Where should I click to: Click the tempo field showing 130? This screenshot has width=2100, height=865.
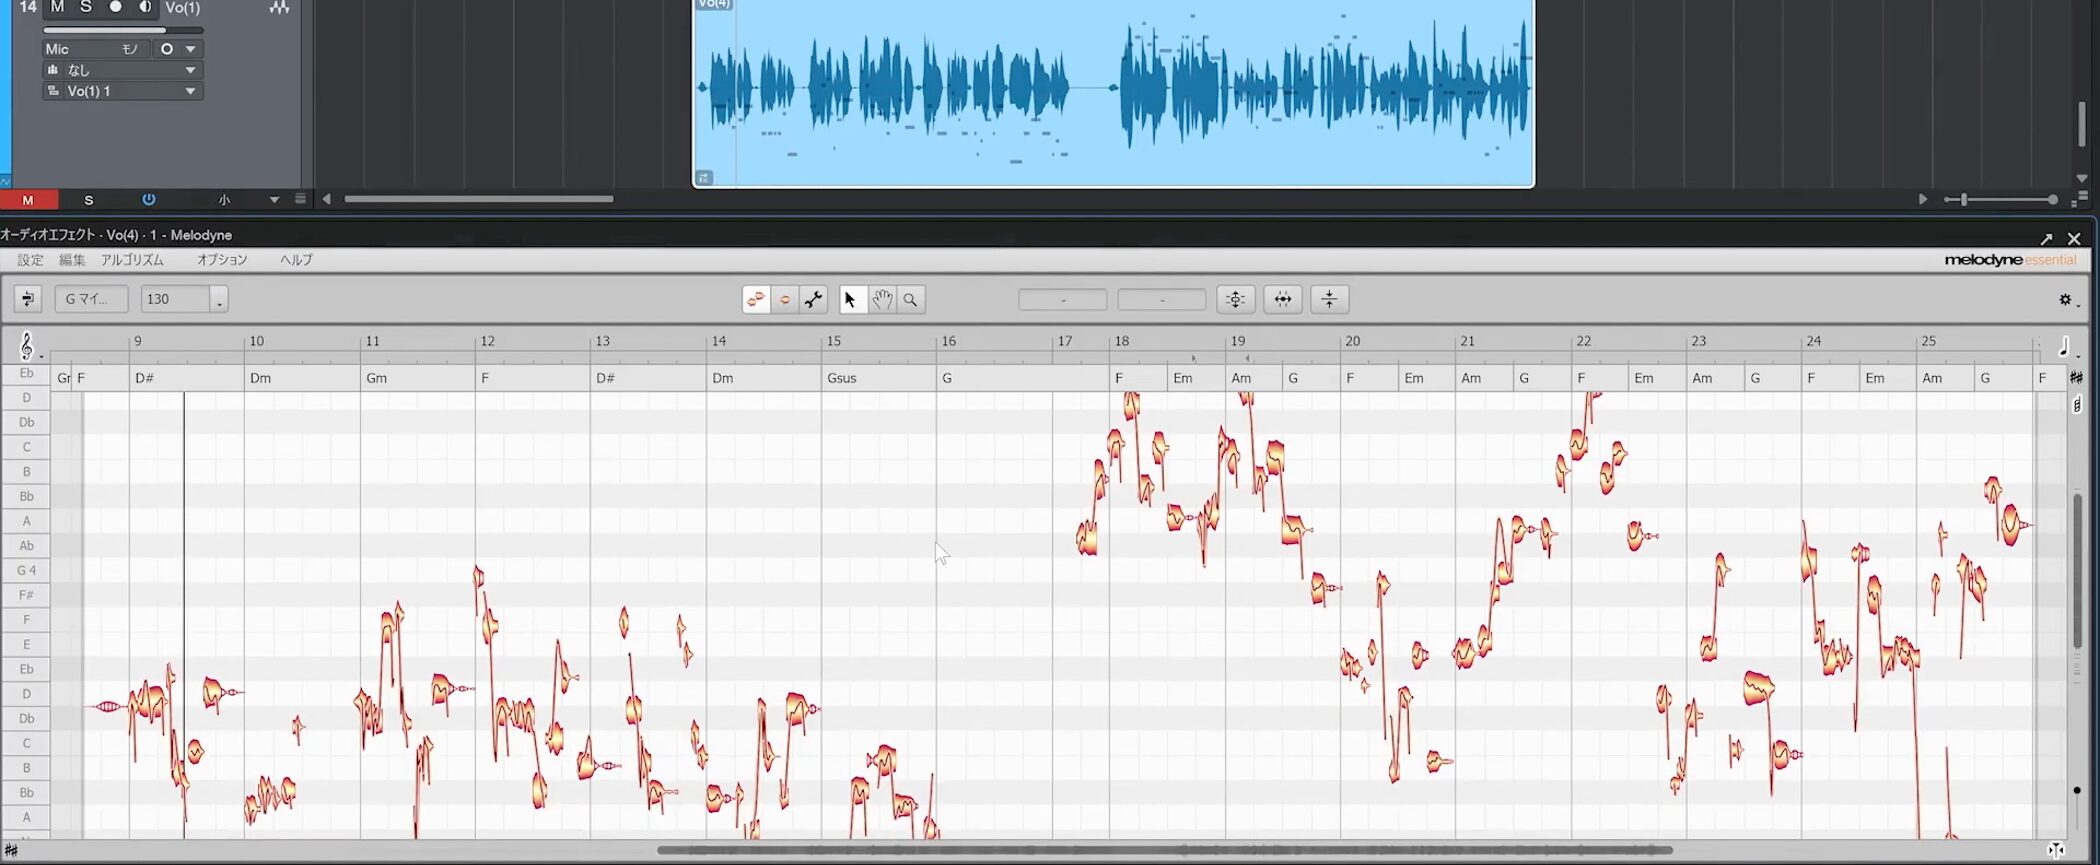175,299
